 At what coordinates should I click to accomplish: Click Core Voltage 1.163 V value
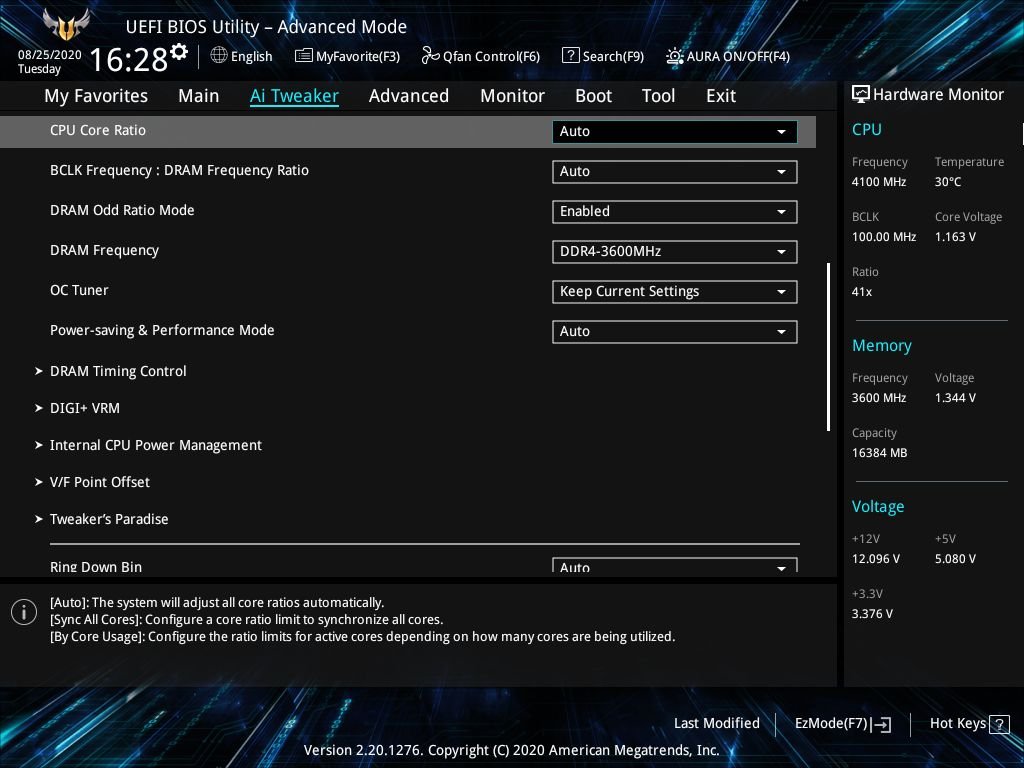pos(955,237)
